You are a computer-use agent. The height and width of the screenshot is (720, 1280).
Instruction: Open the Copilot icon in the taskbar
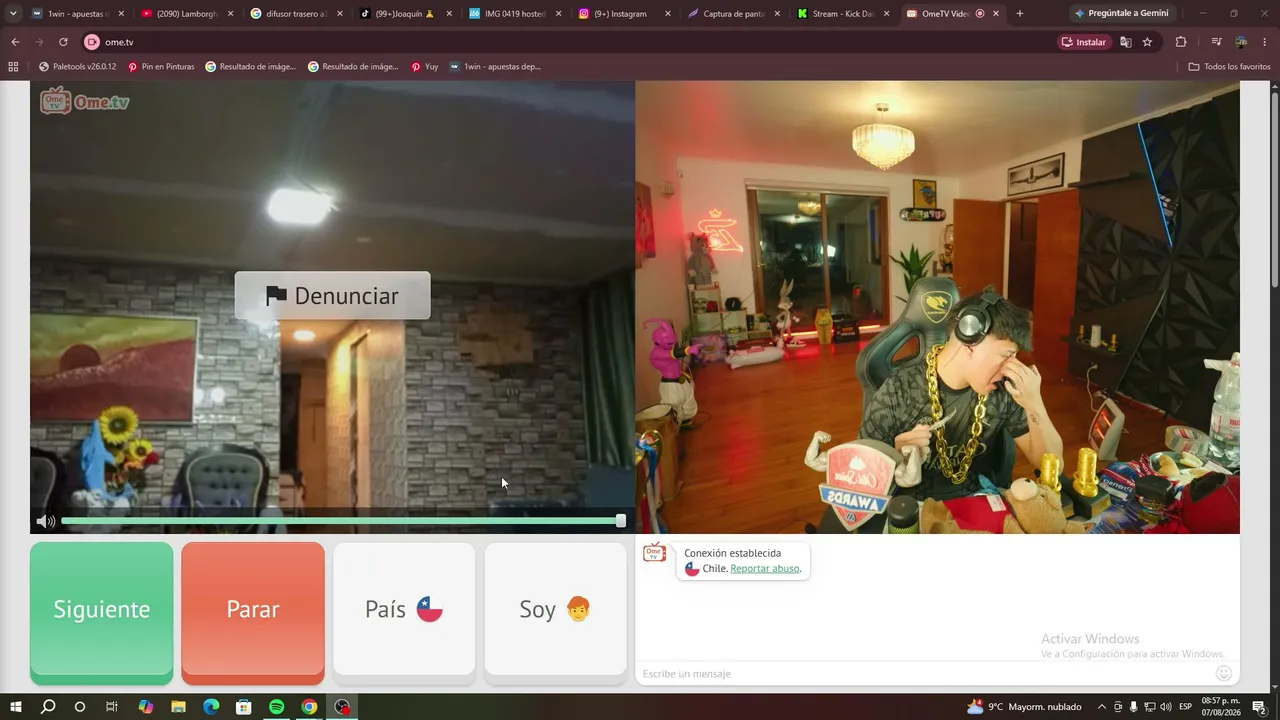pyautogui.click(x=145, y=707)
